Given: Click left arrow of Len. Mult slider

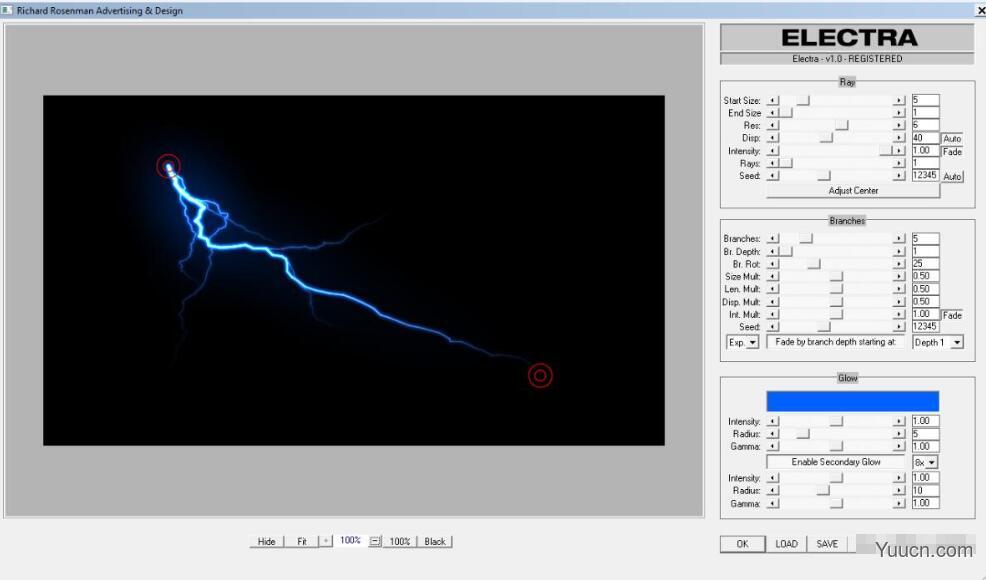Looking at the screenshot, I should 773,289.
